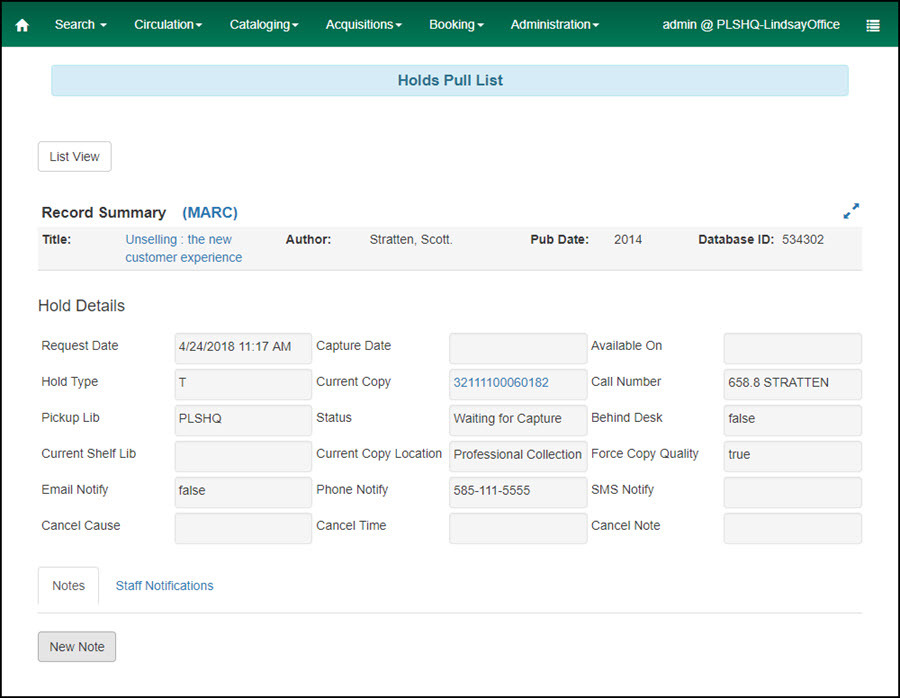
Task: Open the Administration dropdown menu
Action: click(554, 25)
